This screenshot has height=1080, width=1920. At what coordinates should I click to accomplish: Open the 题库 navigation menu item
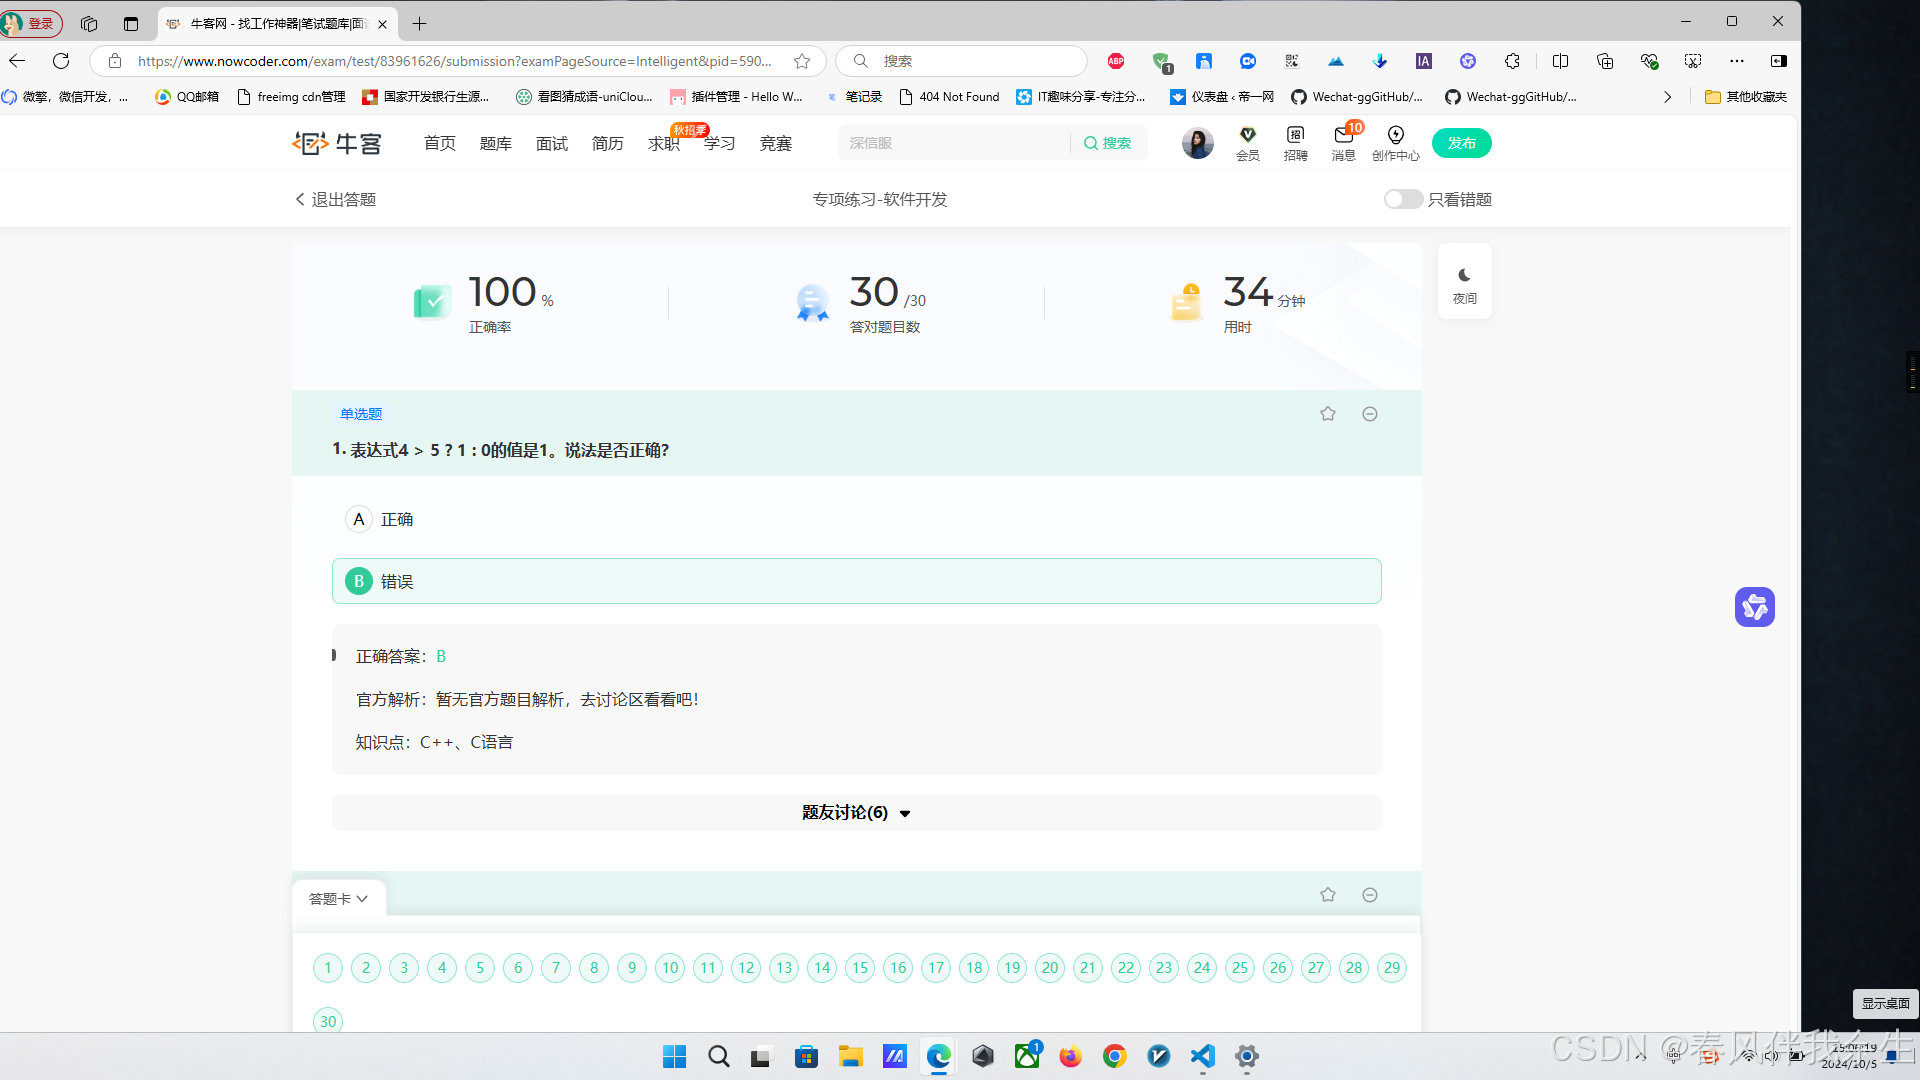pos(495,144)
